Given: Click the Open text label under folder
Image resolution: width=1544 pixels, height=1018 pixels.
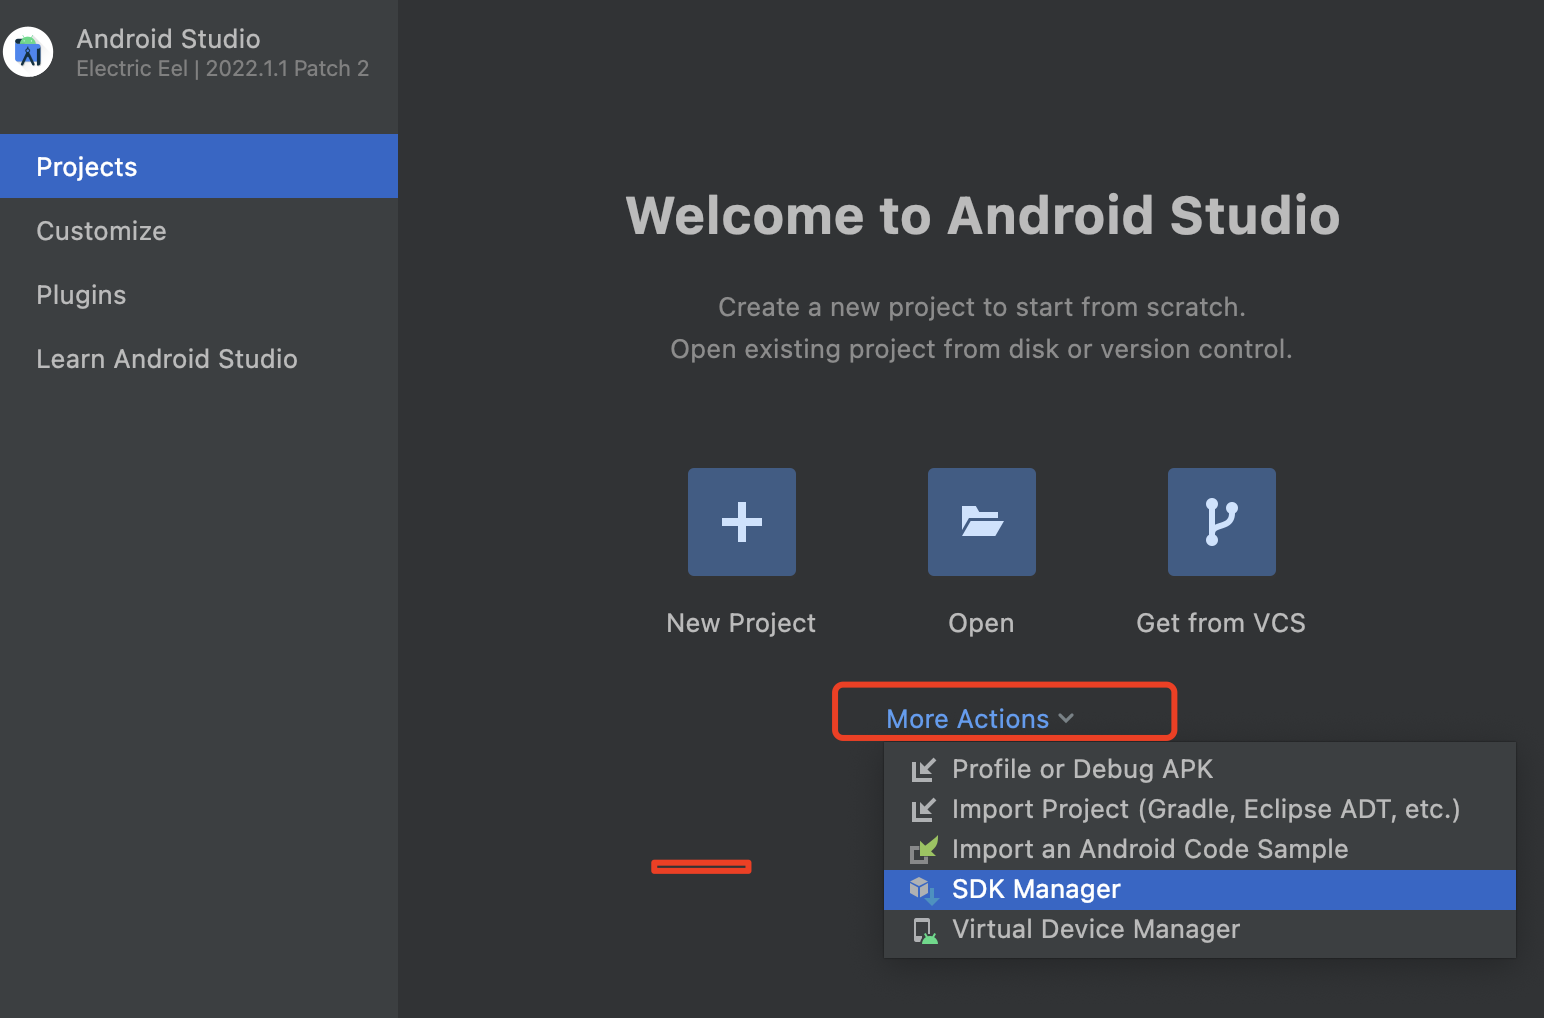Looking at the screenshot, I should 981,623.
